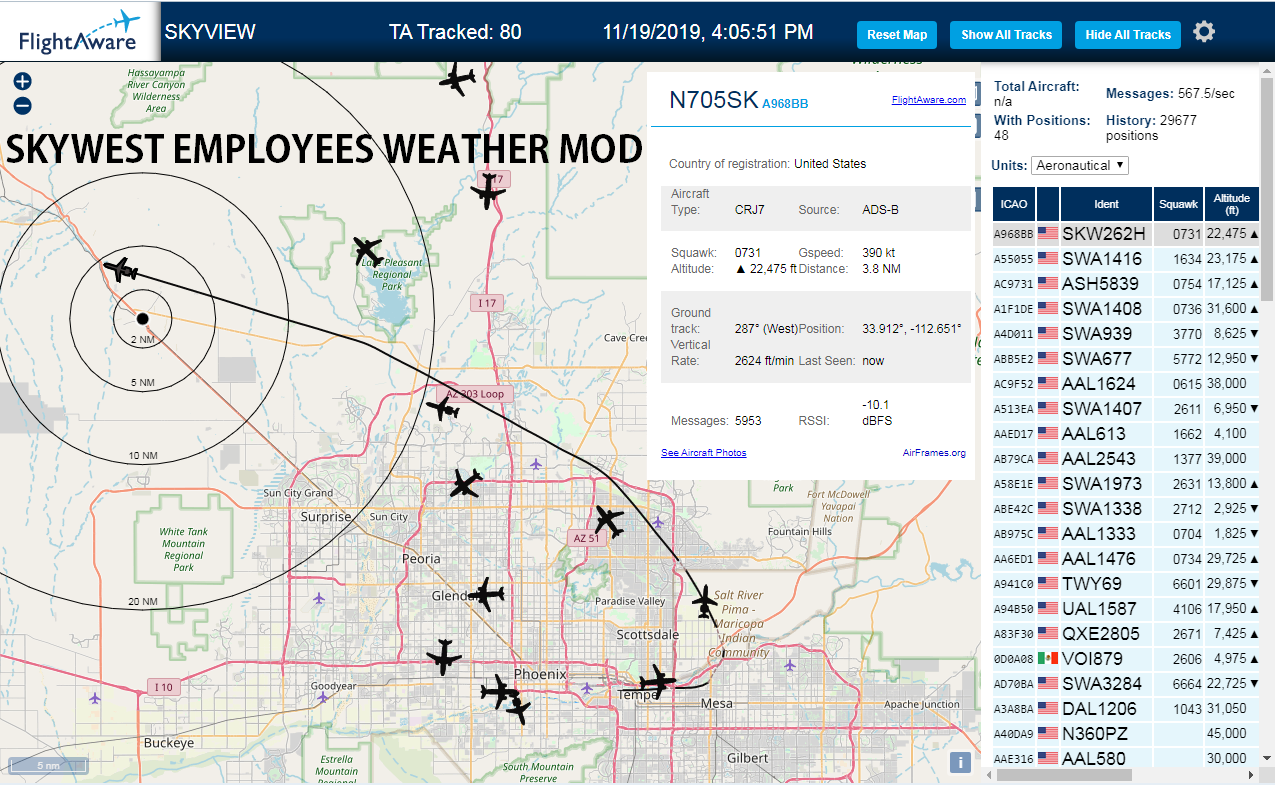Select the SWA677 table row
This screenshot has height=785, width=1275.
[1127, 359]
